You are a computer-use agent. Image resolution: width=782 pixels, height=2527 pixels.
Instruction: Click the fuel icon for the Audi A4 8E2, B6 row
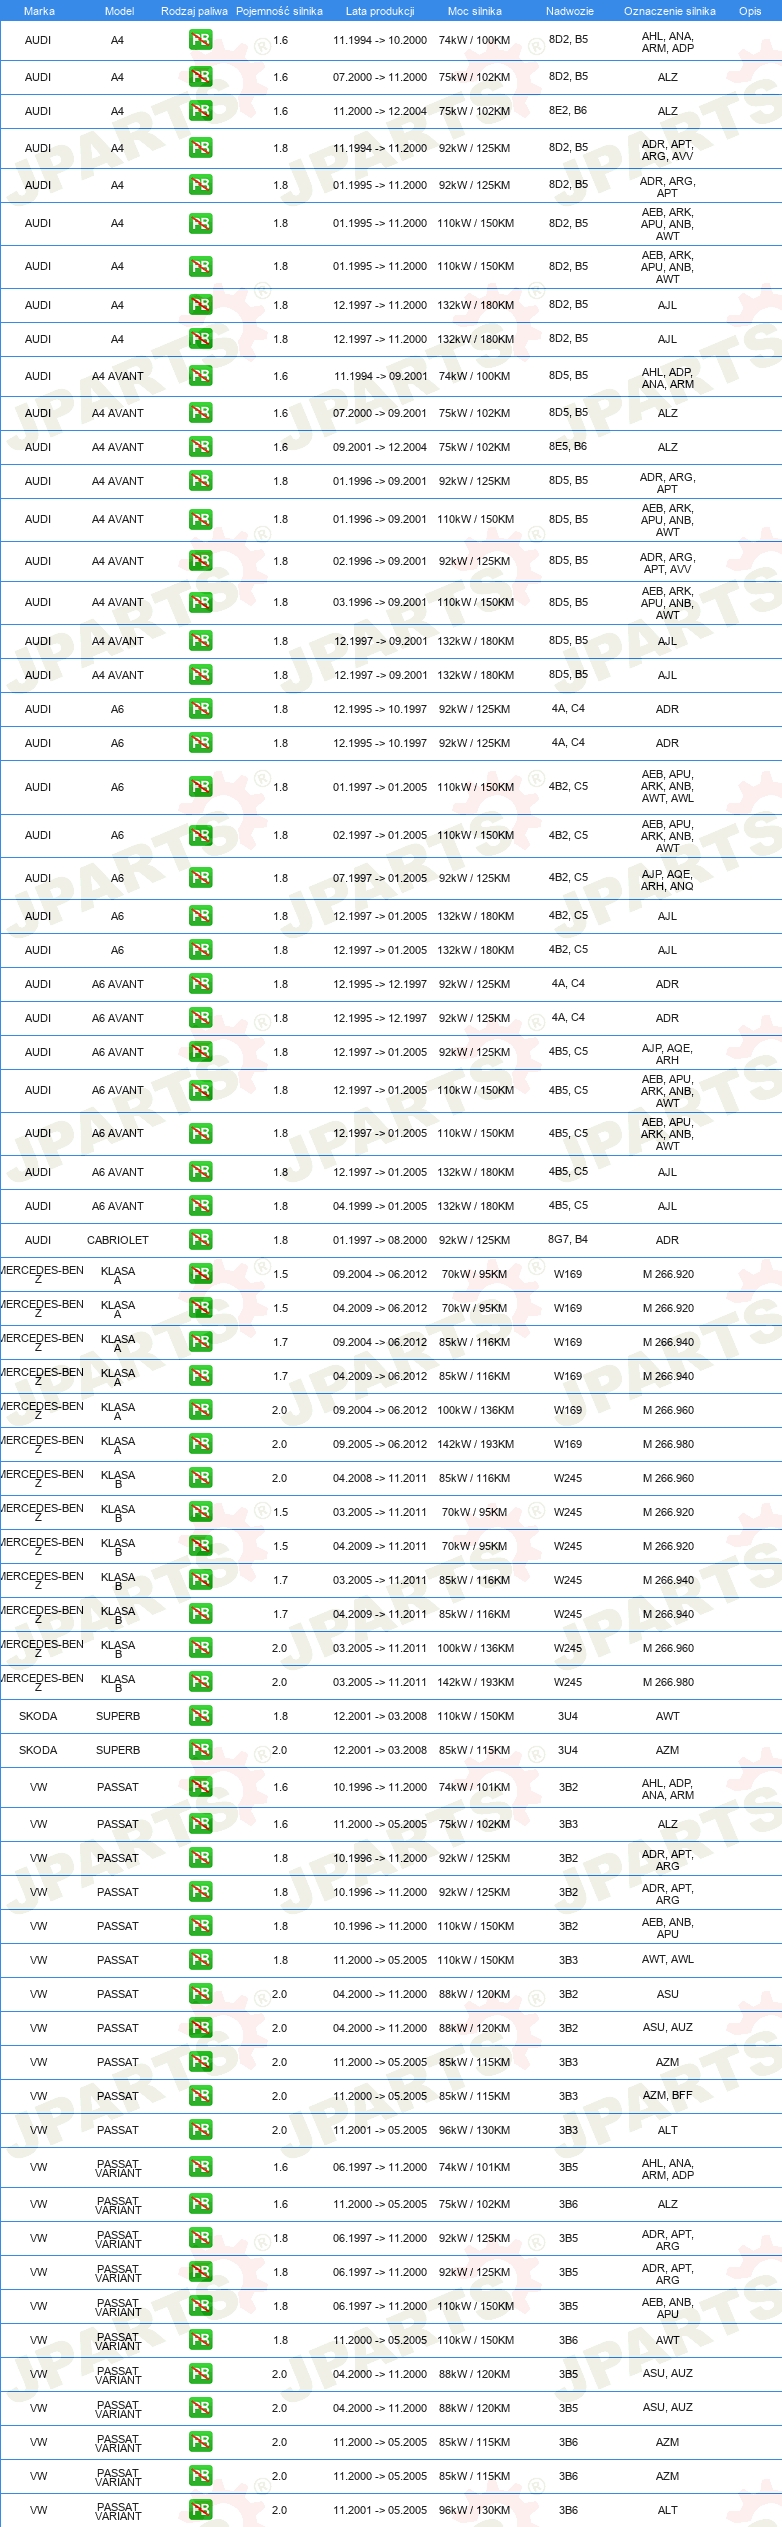[x=200, y=111]
